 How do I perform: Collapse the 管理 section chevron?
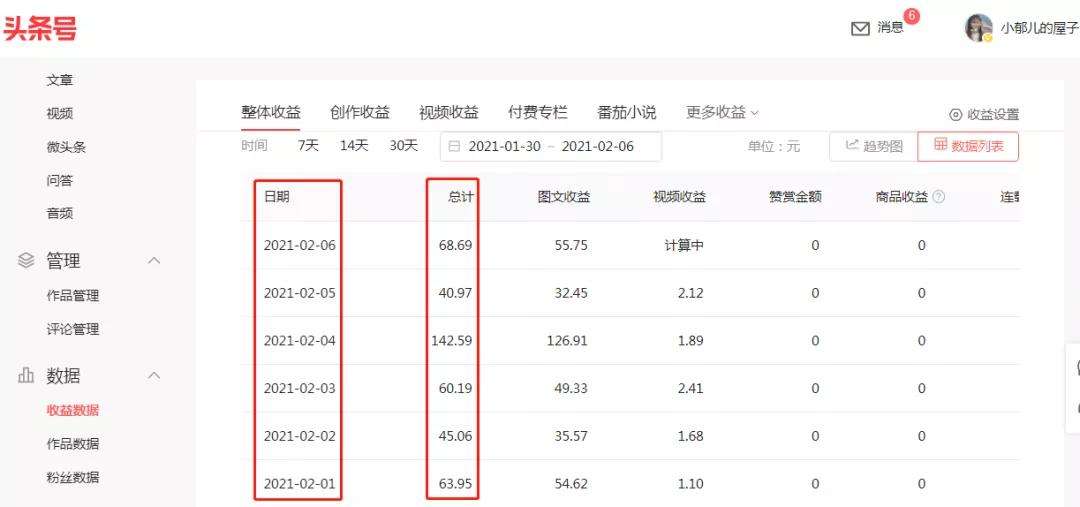point(155,260)
